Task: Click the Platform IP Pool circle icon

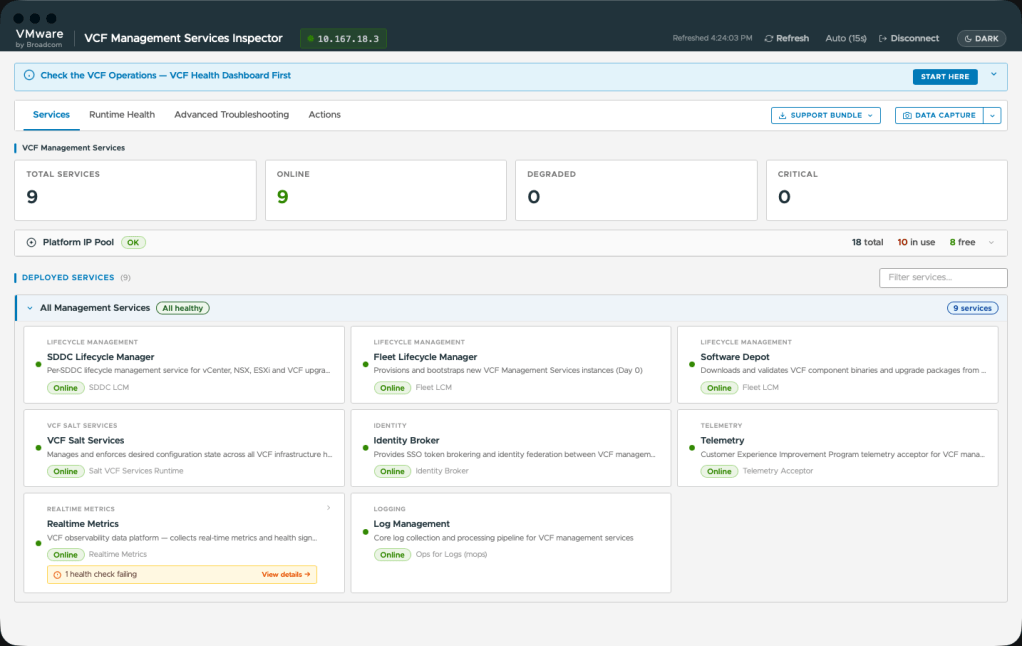Action: click(31, 242)
